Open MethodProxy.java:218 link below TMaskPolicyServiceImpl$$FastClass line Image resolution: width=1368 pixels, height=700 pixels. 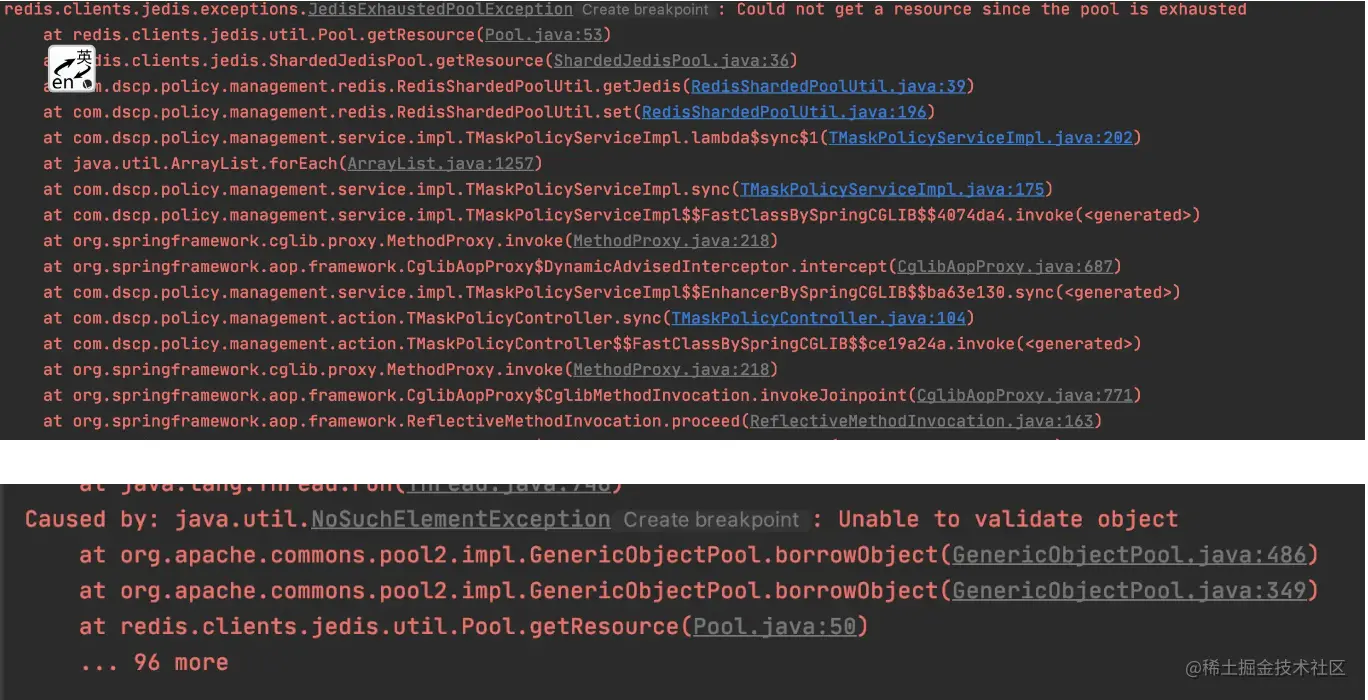click(671, 241)
